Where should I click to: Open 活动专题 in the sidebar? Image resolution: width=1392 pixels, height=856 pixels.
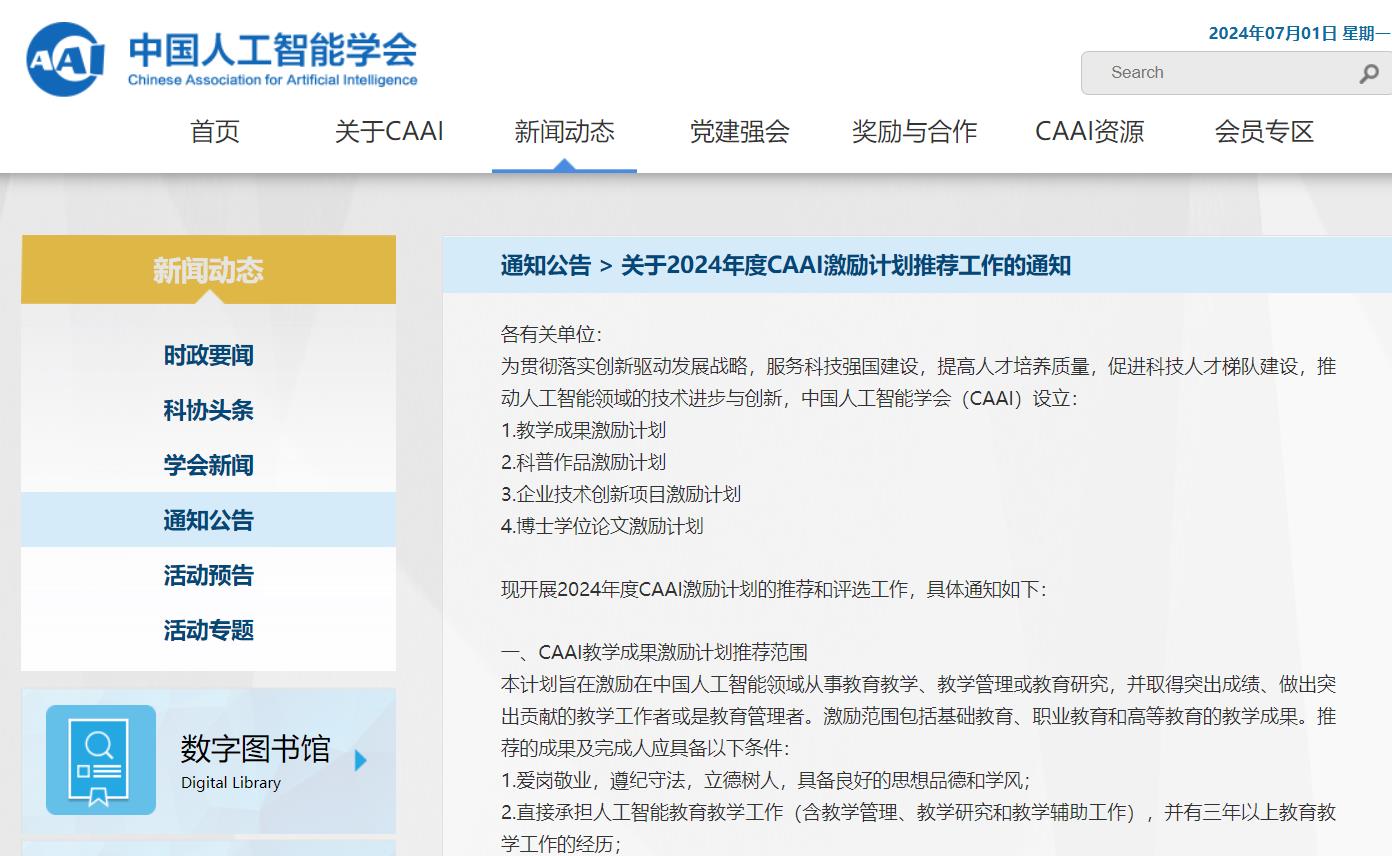[x=208, y=630]
